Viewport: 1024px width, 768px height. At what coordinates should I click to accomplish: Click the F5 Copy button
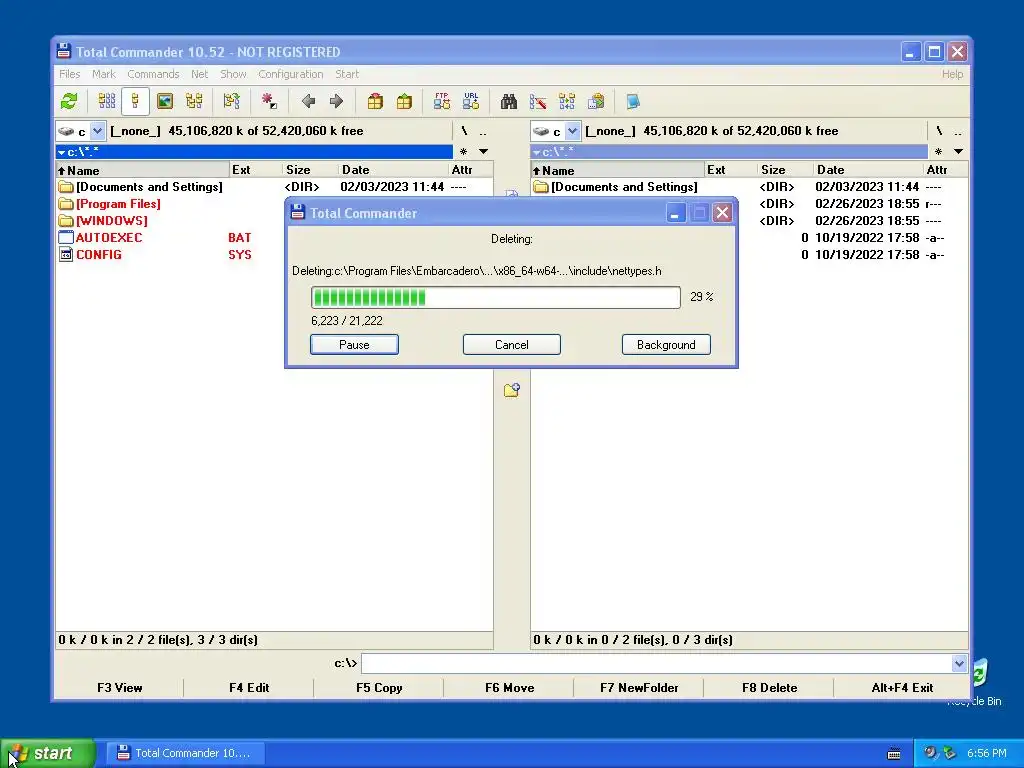[x=379, y=688]
